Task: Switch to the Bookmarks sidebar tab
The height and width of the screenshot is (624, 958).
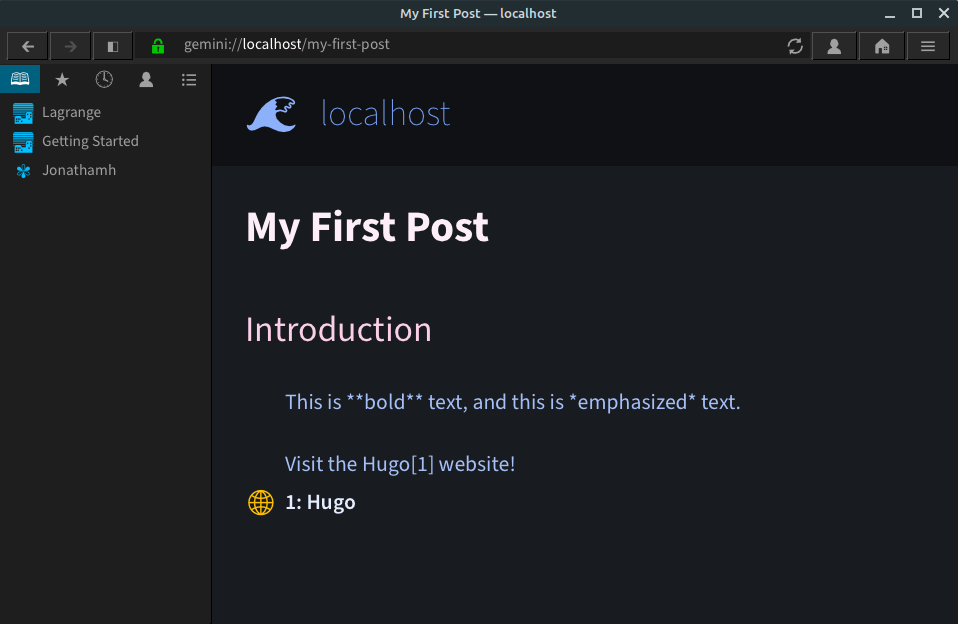Action: 20,79
